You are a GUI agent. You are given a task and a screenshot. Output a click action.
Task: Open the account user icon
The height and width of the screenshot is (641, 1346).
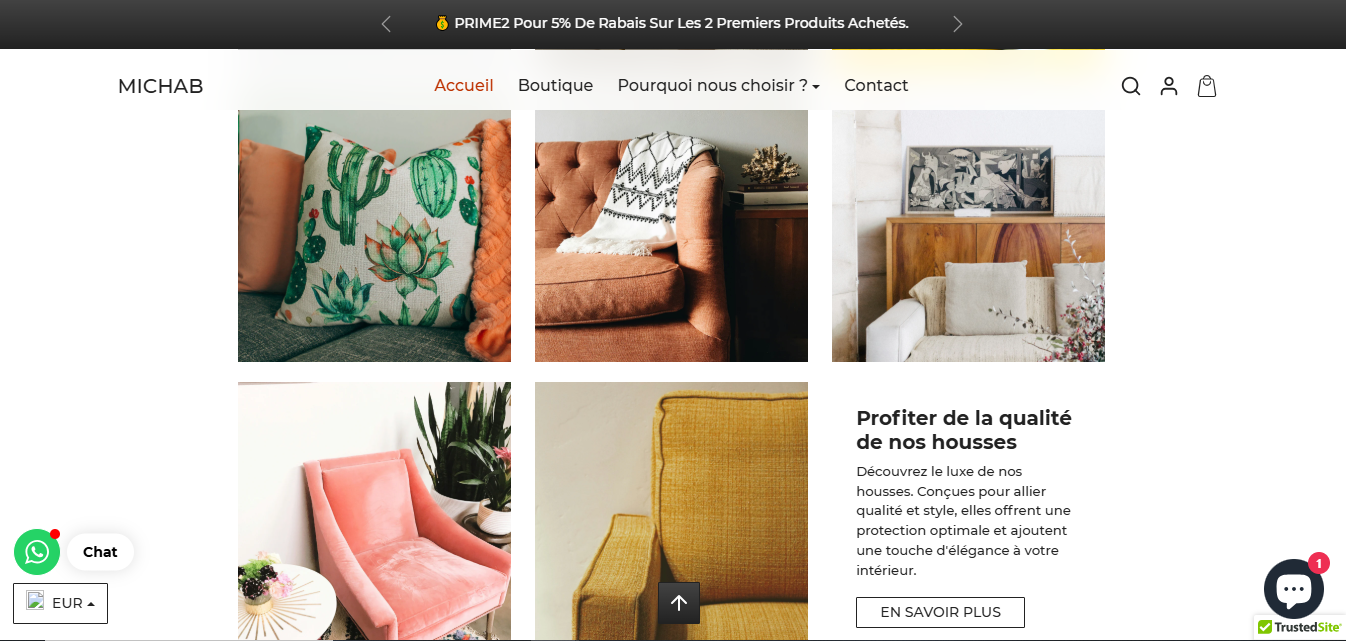[1169, 86]
